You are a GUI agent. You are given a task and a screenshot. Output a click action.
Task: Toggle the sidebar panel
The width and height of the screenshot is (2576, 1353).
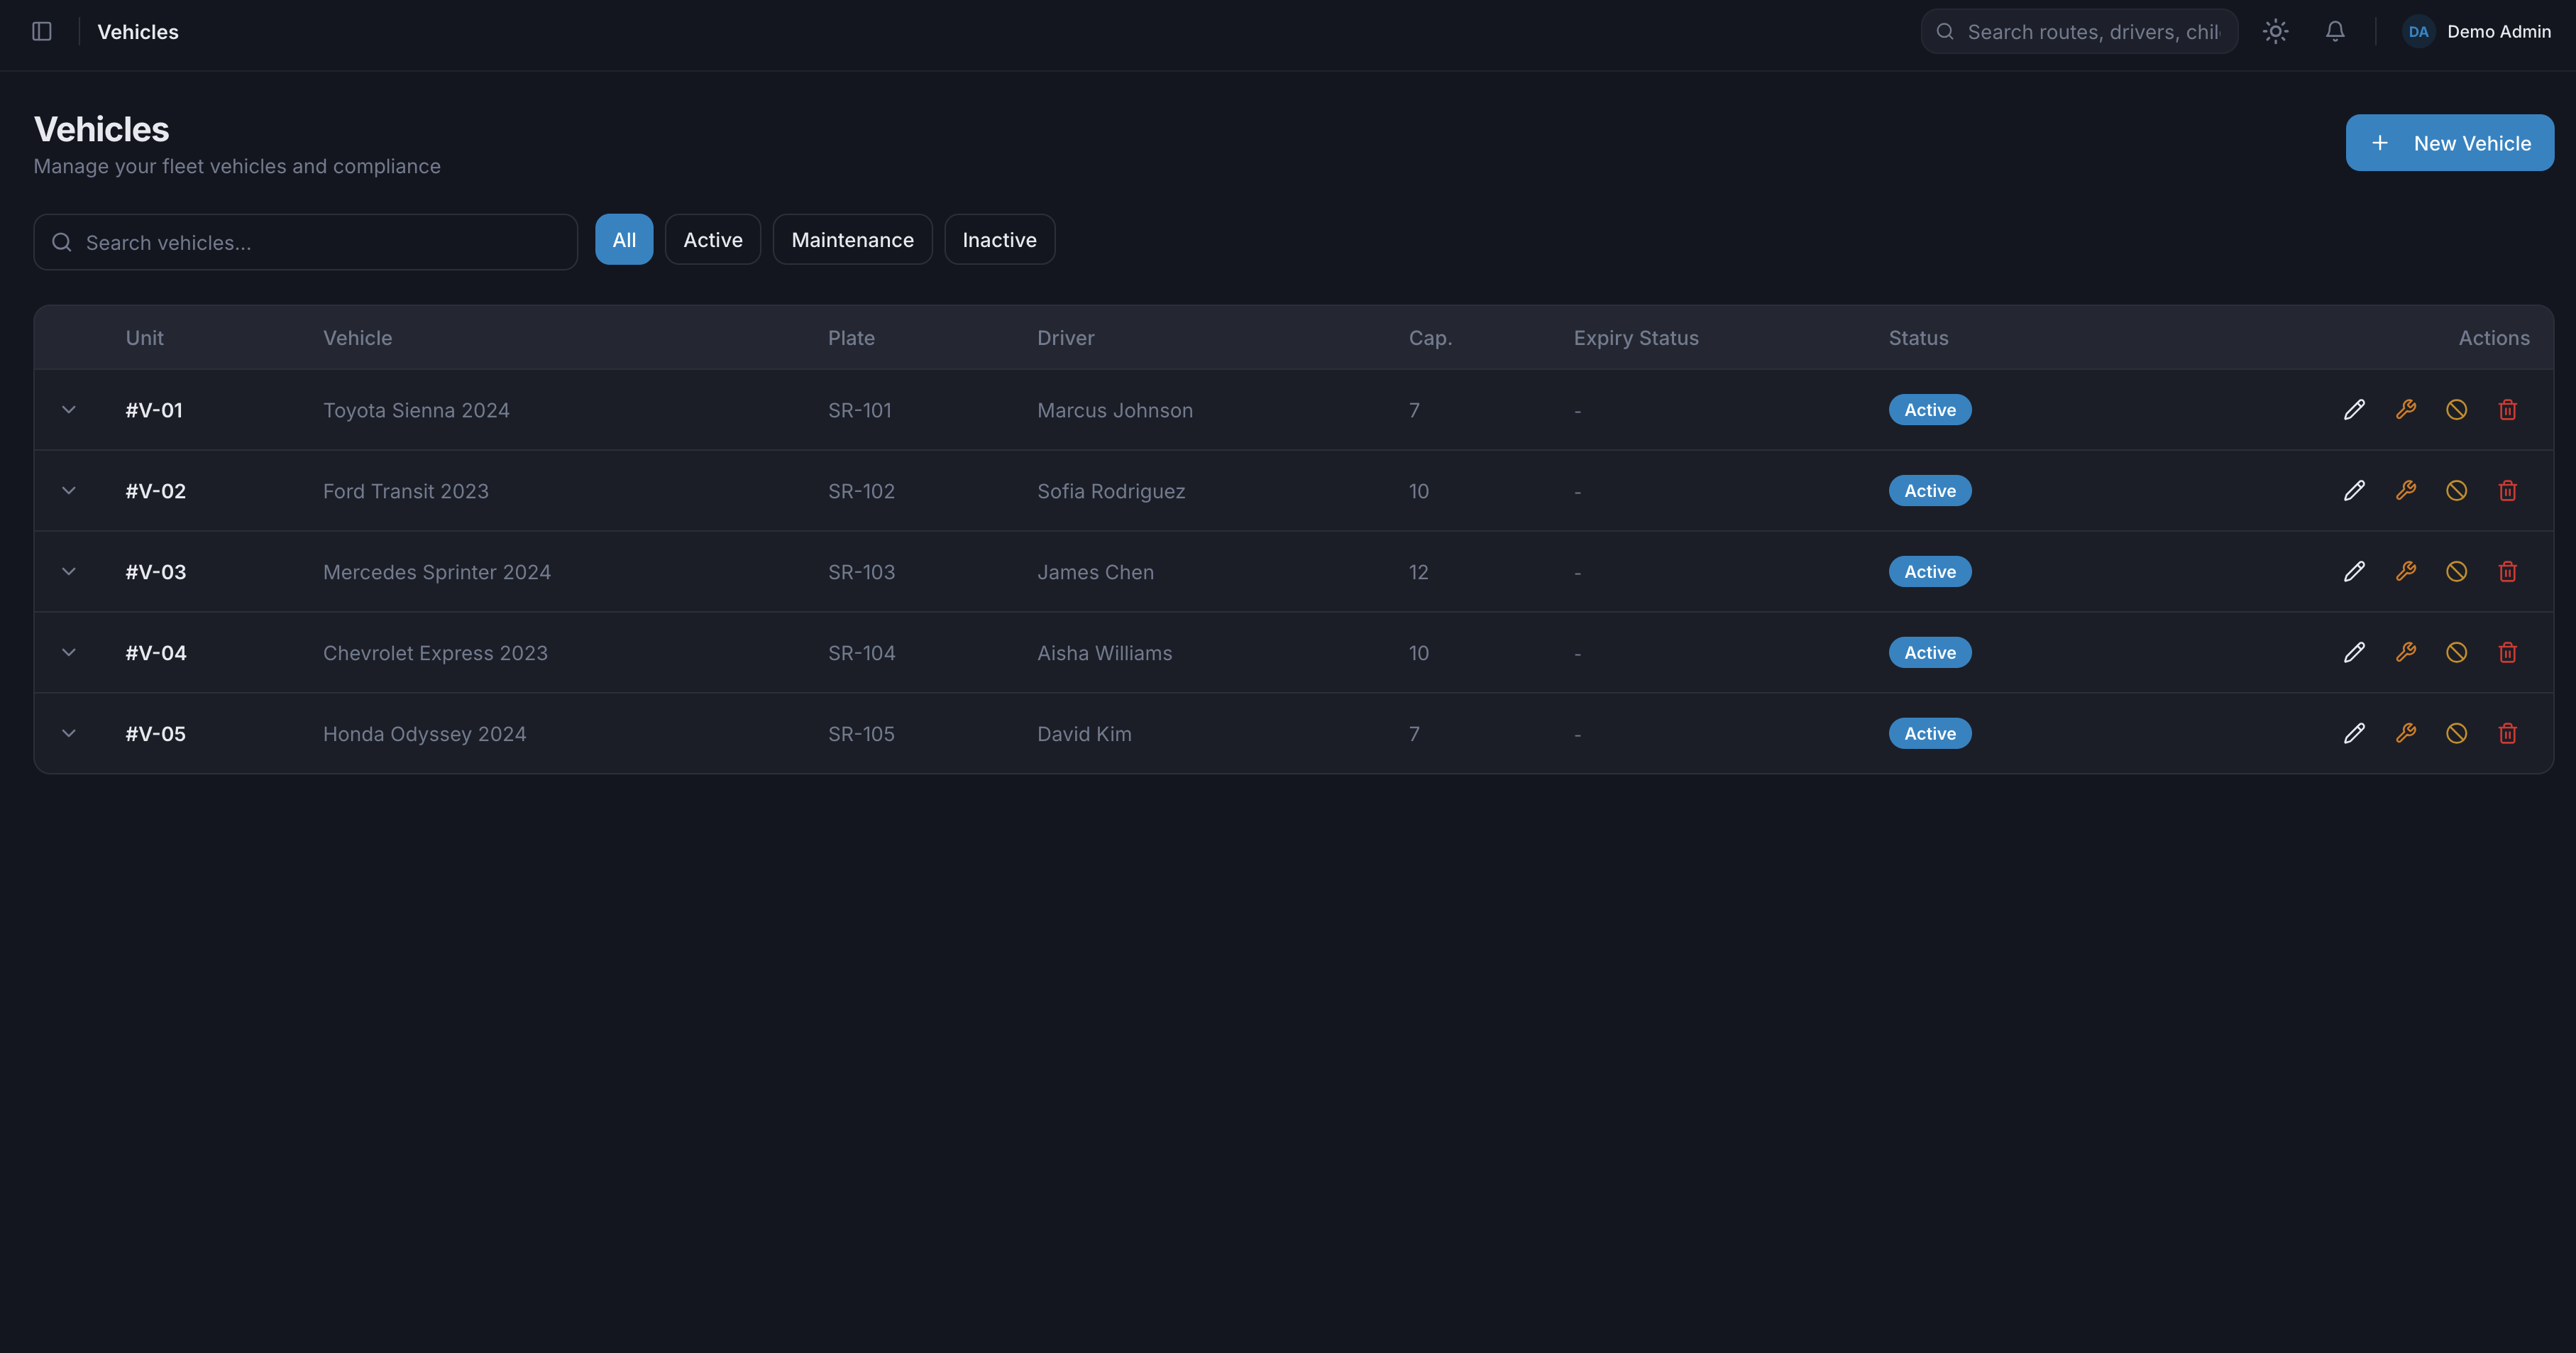point(42,32)
